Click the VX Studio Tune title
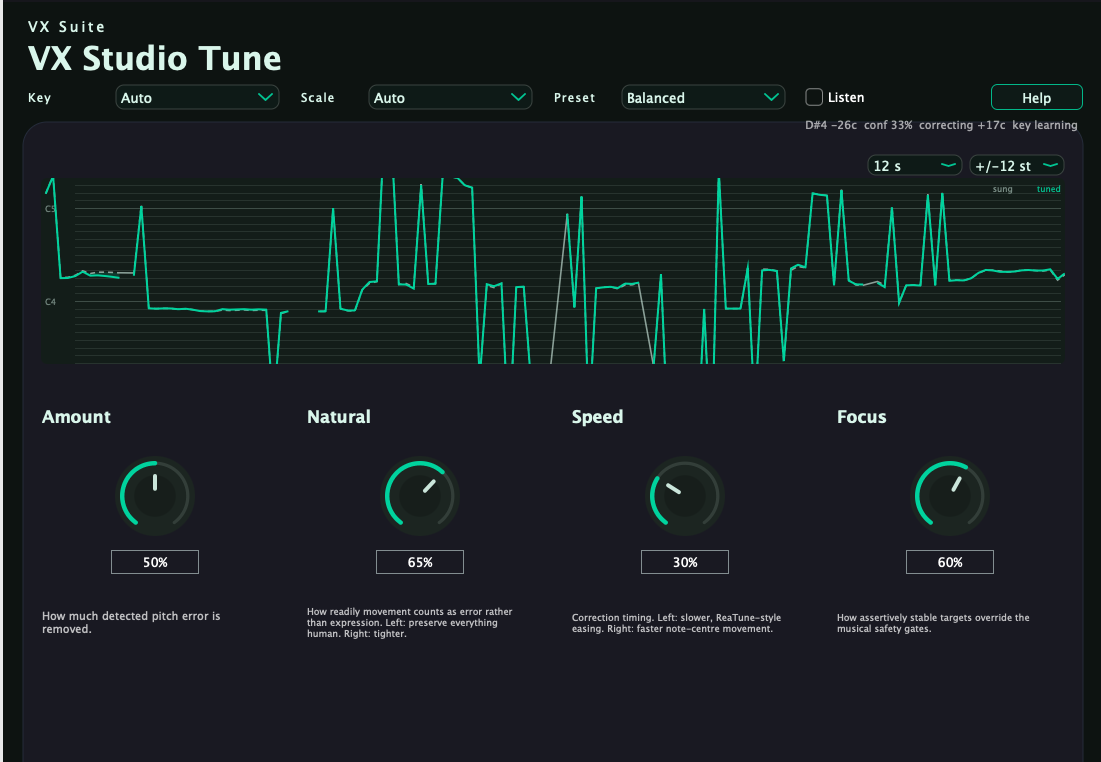This screenshot has height=762, width=1101. click(154, 58)
